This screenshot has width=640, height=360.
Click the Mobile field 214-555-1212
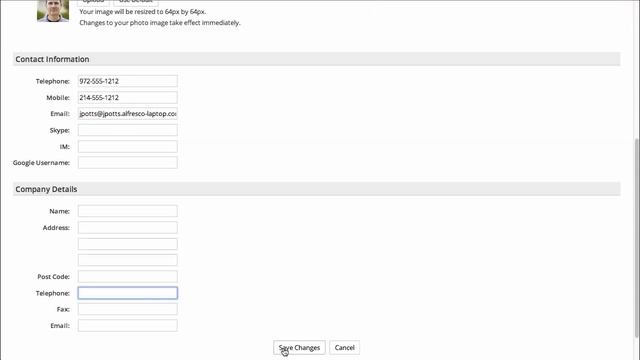128,97
